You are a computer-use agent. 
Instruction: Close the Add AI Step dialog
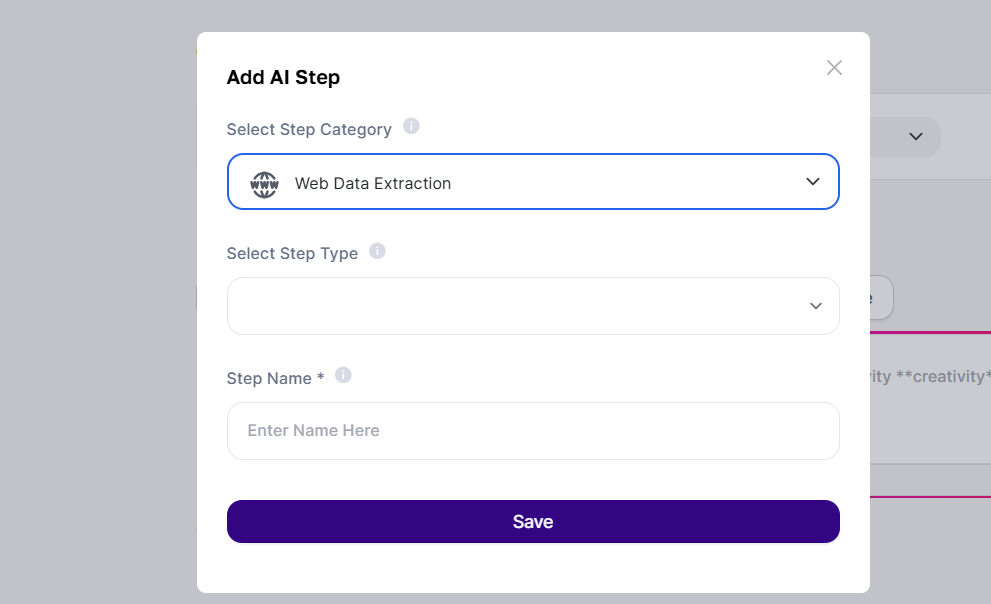[834, 67]
